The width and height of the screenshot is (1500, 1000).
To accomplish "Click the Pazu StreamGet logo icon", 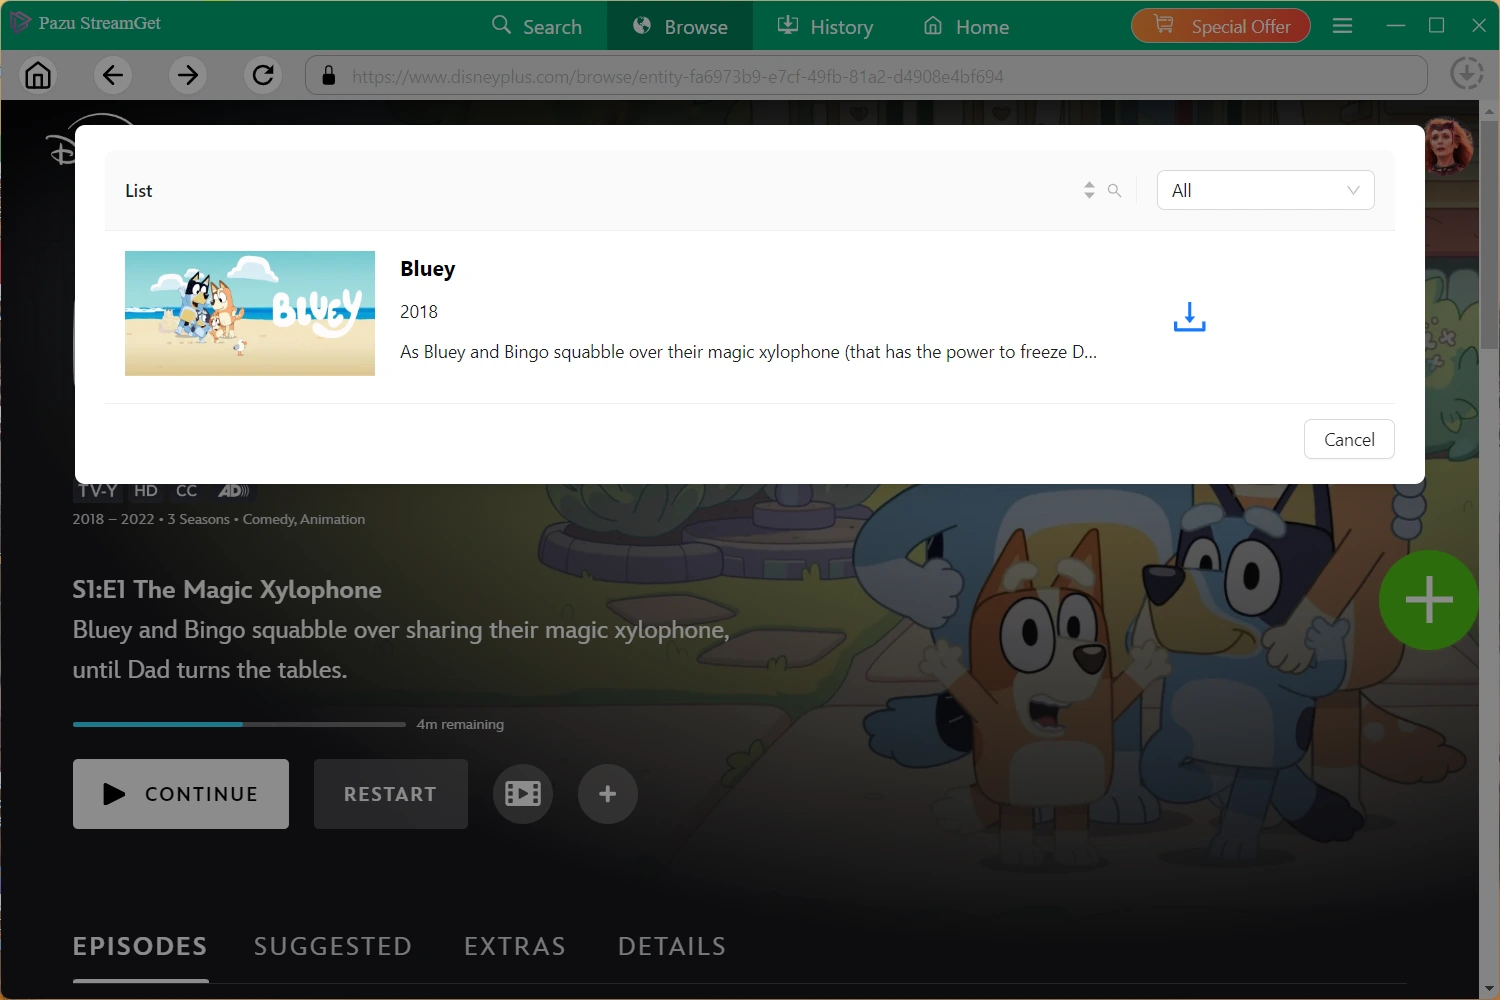I will point(19,23).
